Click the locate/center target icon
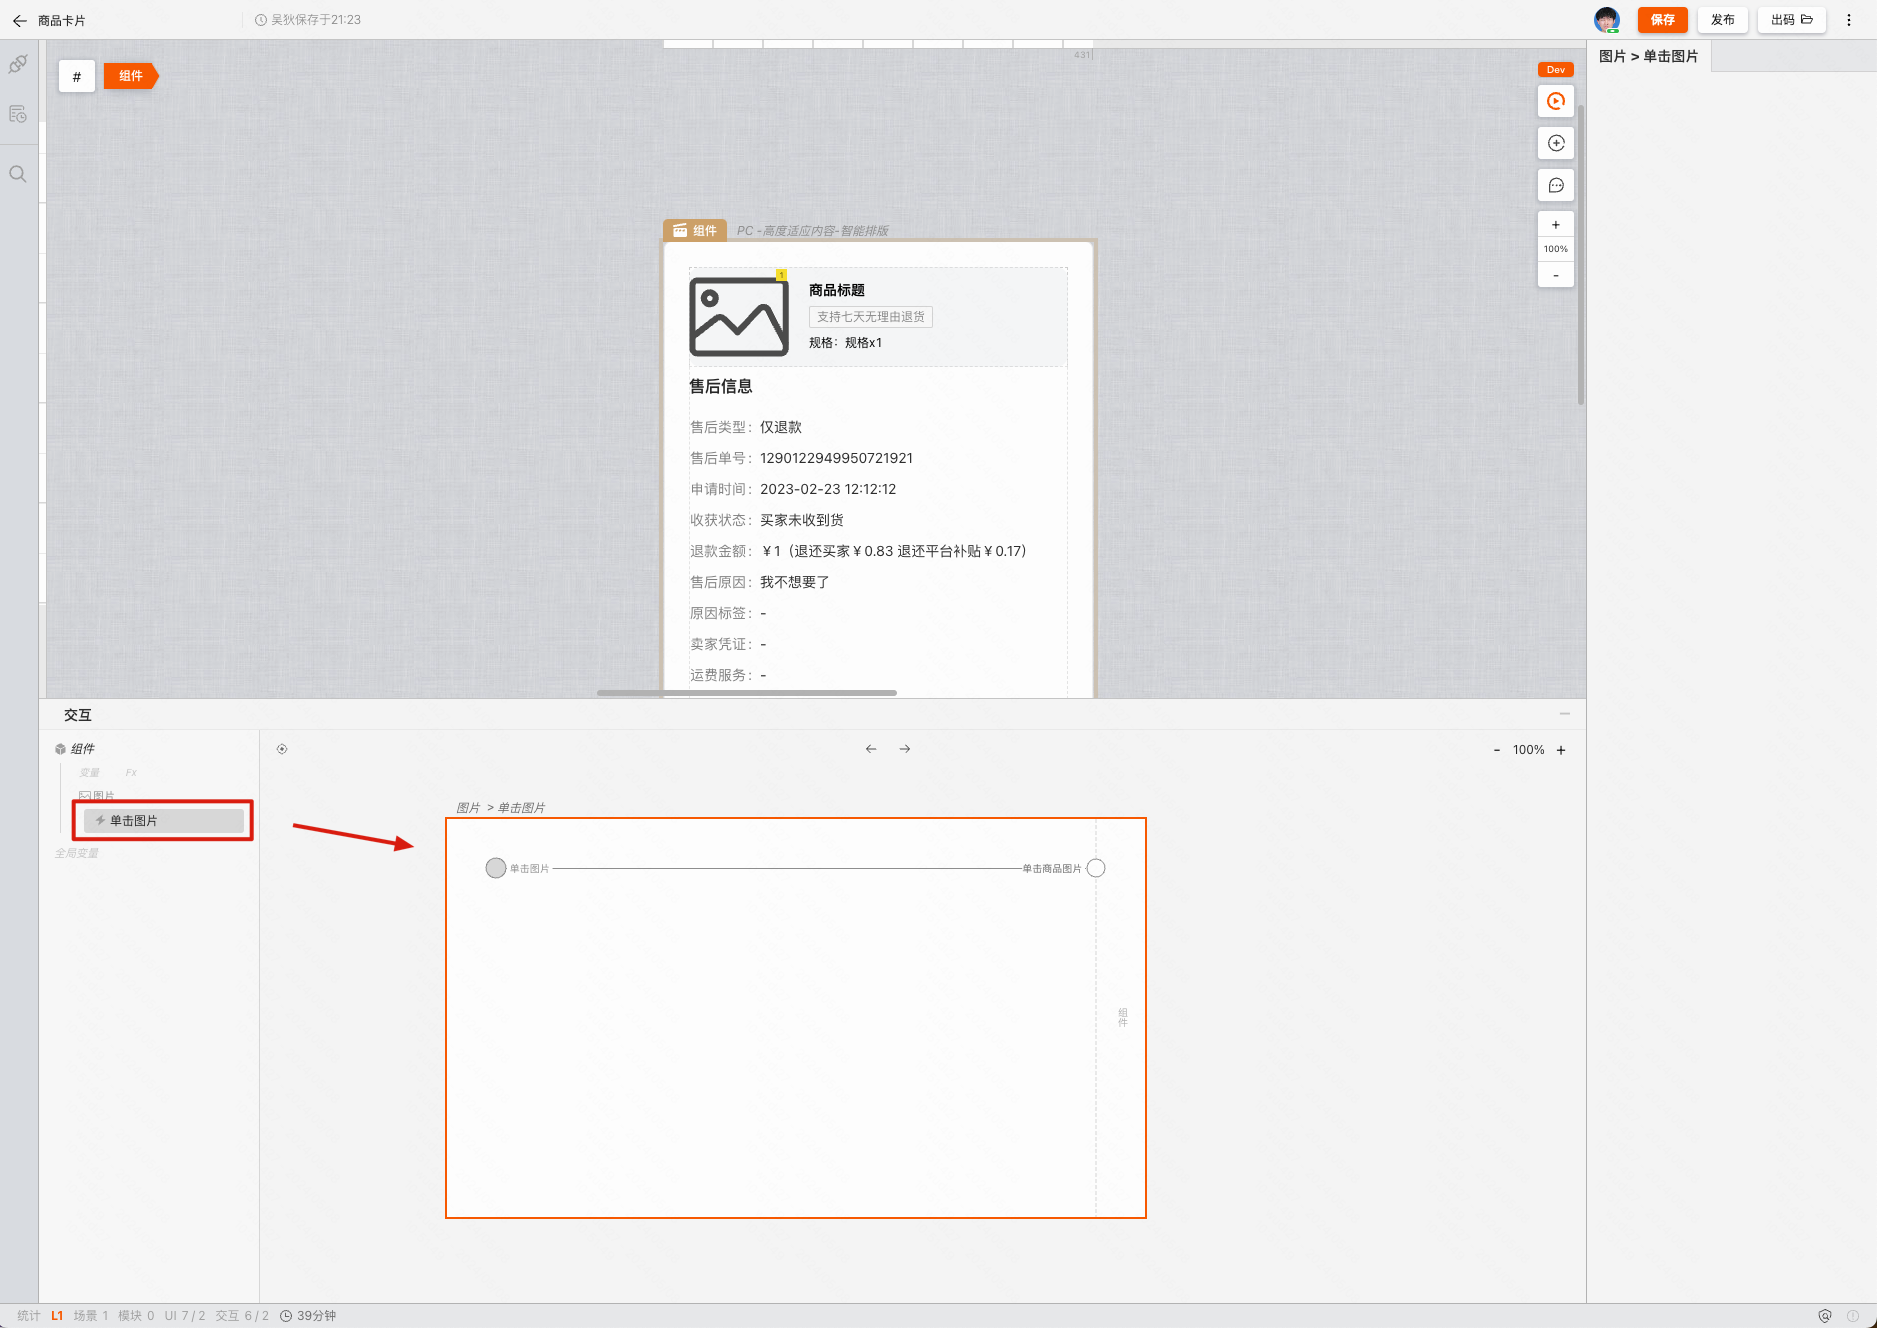1877x1328 pixels. coord(282,749)
